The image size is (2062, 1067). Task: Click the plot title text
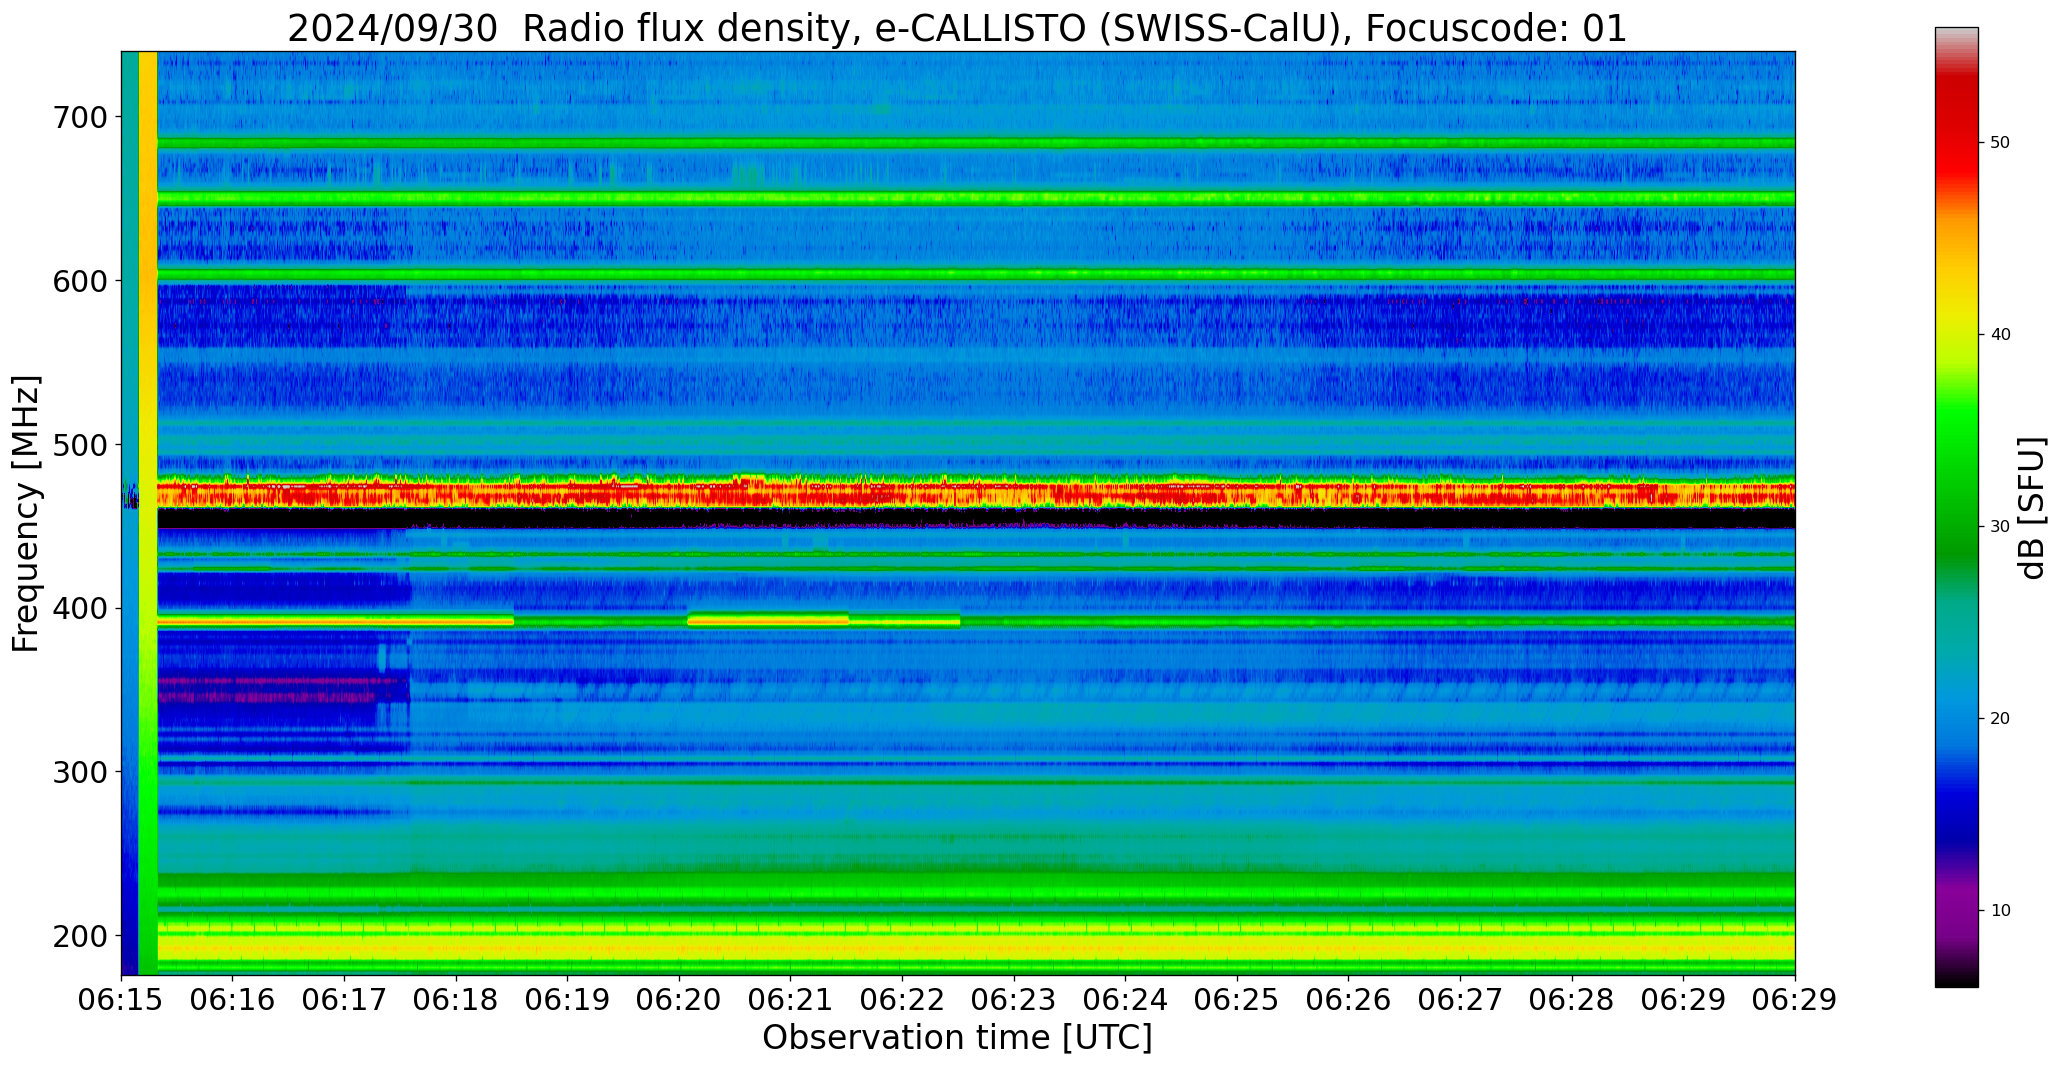point(957,29)
